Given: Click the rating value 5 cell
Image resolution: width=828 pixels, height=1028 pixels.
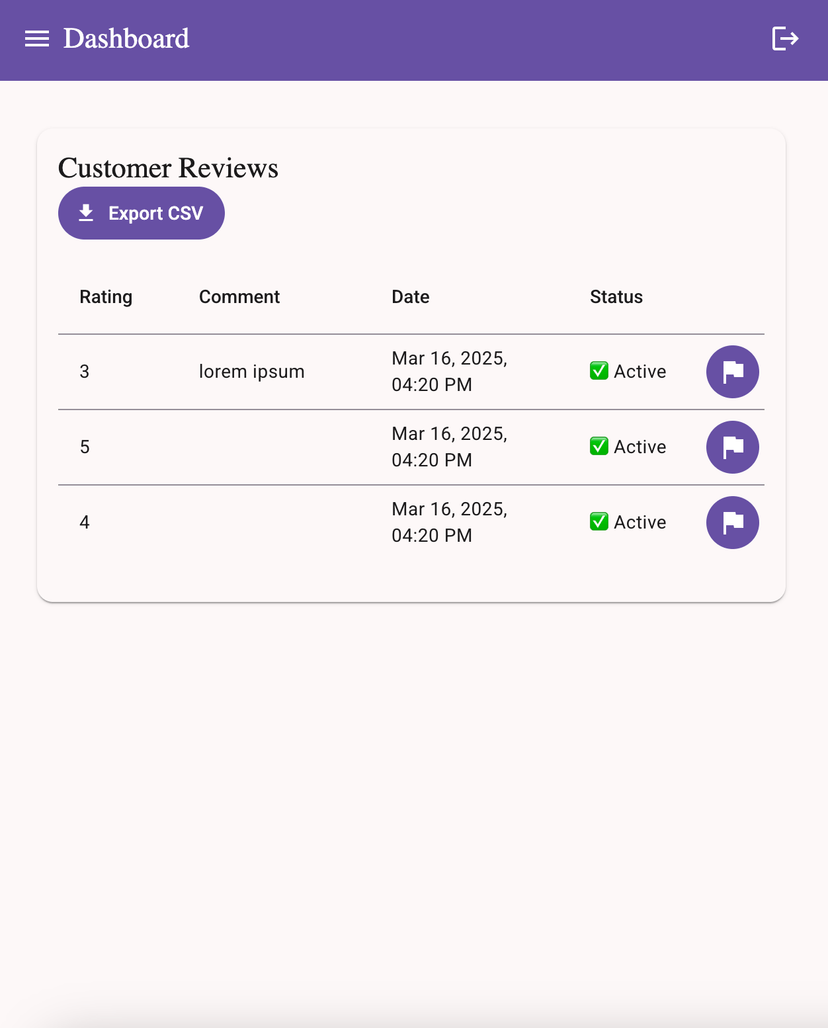Looking at the screenshot, I should pos(85,447).
